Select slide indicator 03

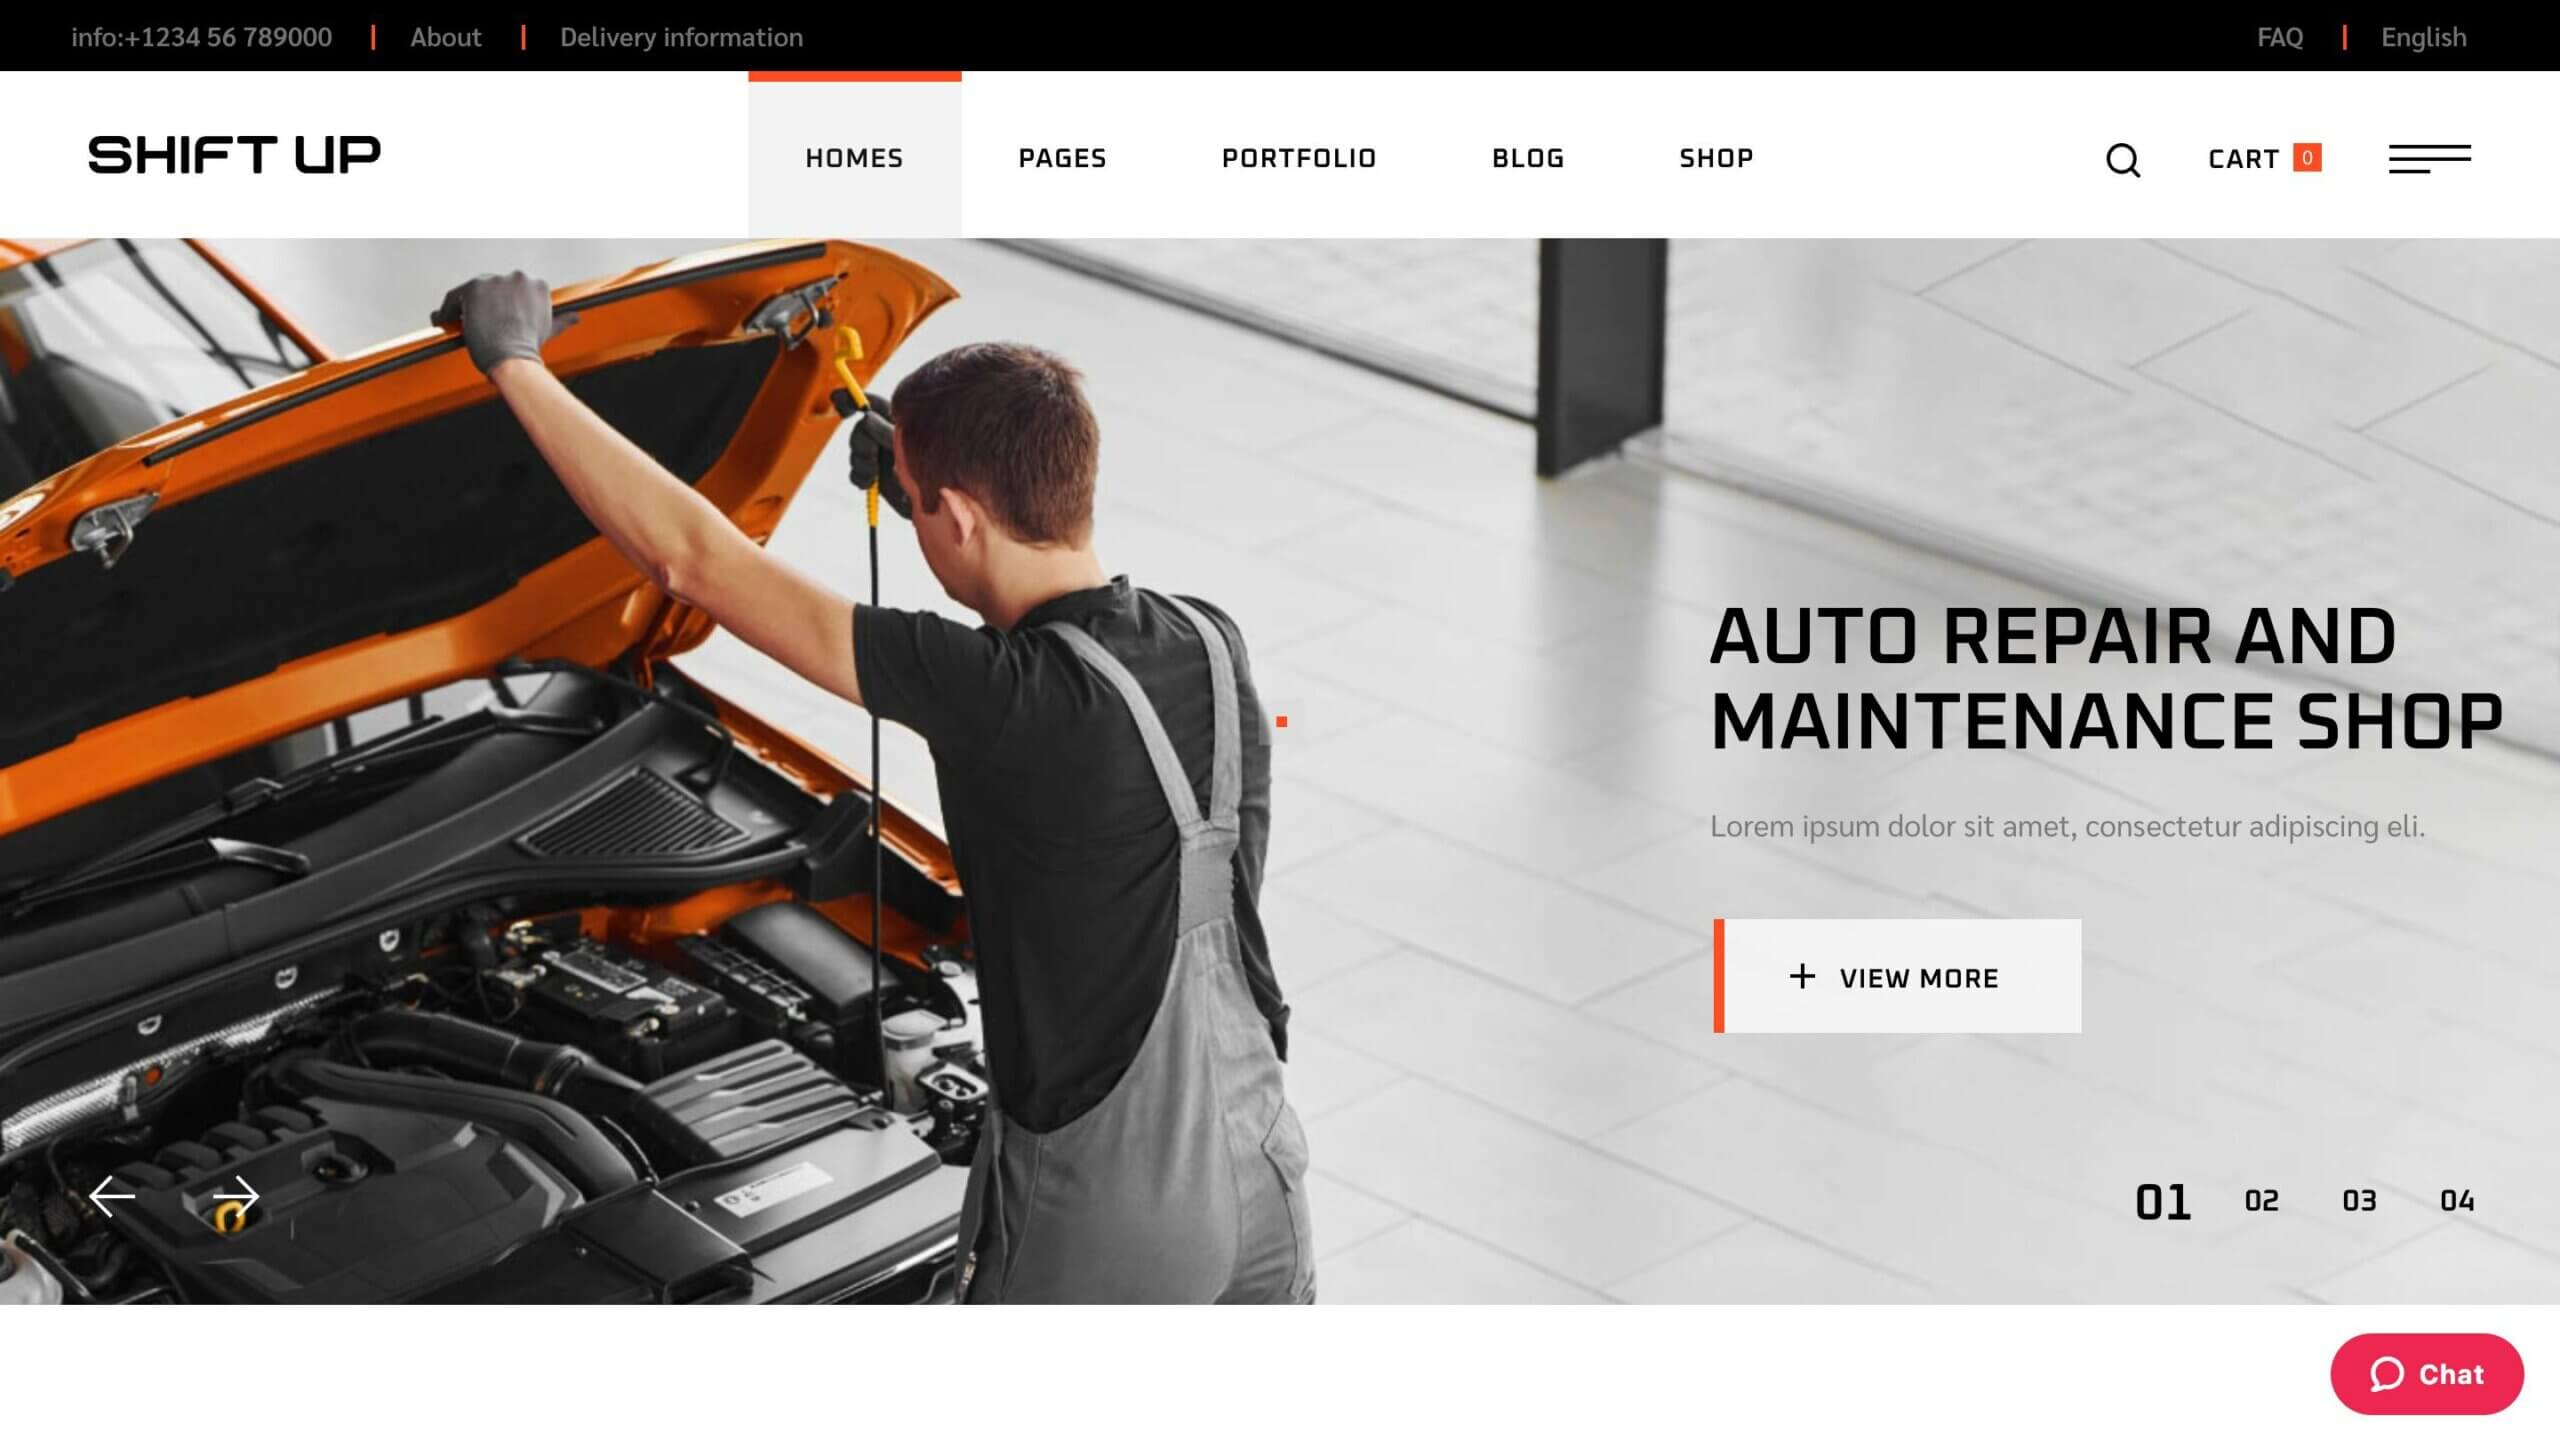[2358, 1201]
